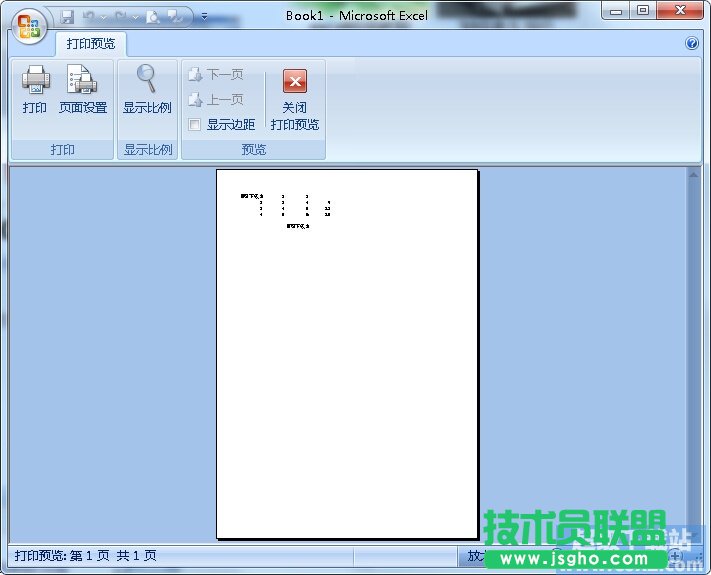Close print preview with the red X
Viewport: 711px width, 575px height.
pyautogui.click(x=294, y=82)
